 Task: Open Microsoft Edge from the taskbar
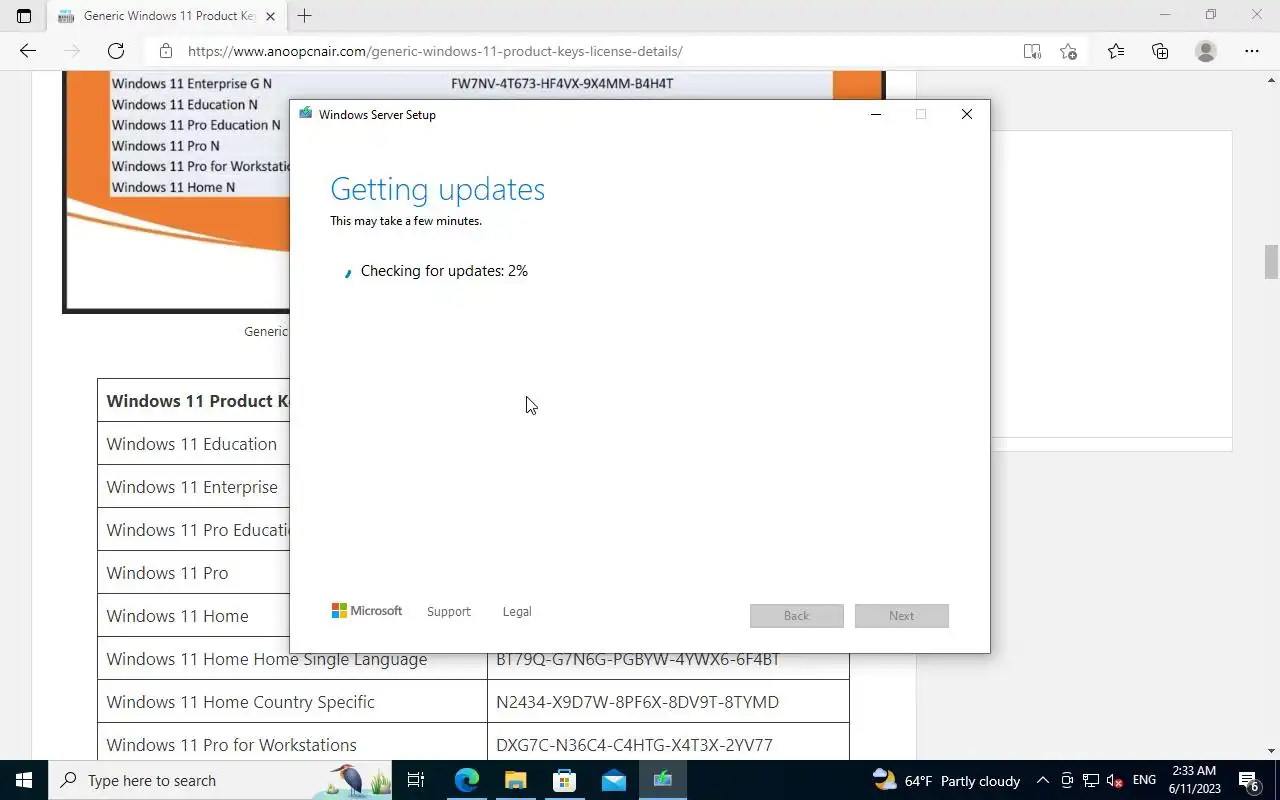[x=467, y=780]
